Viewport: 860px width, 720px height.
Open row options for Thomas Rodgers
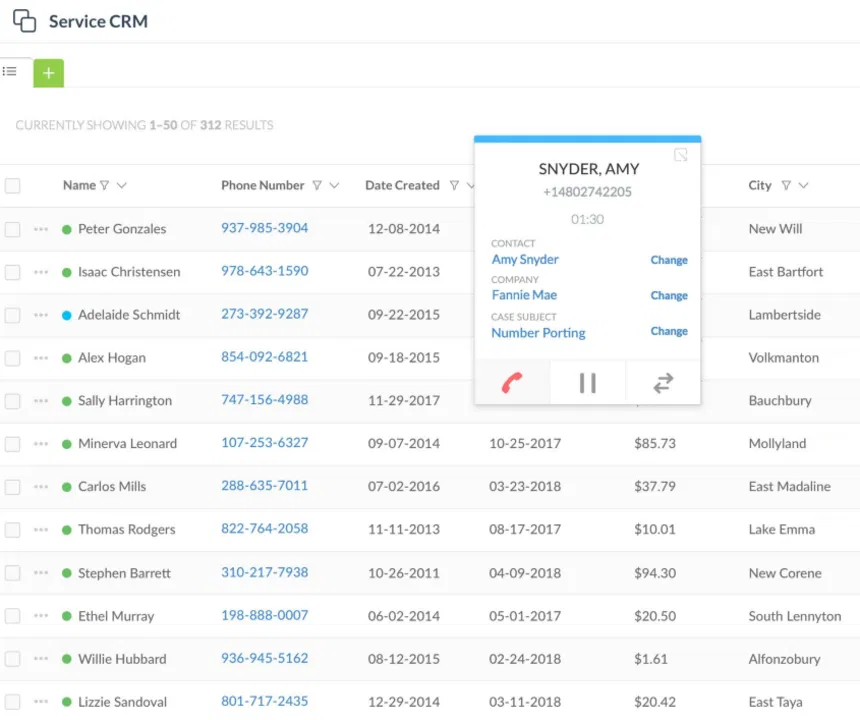(x=41, y=530)
